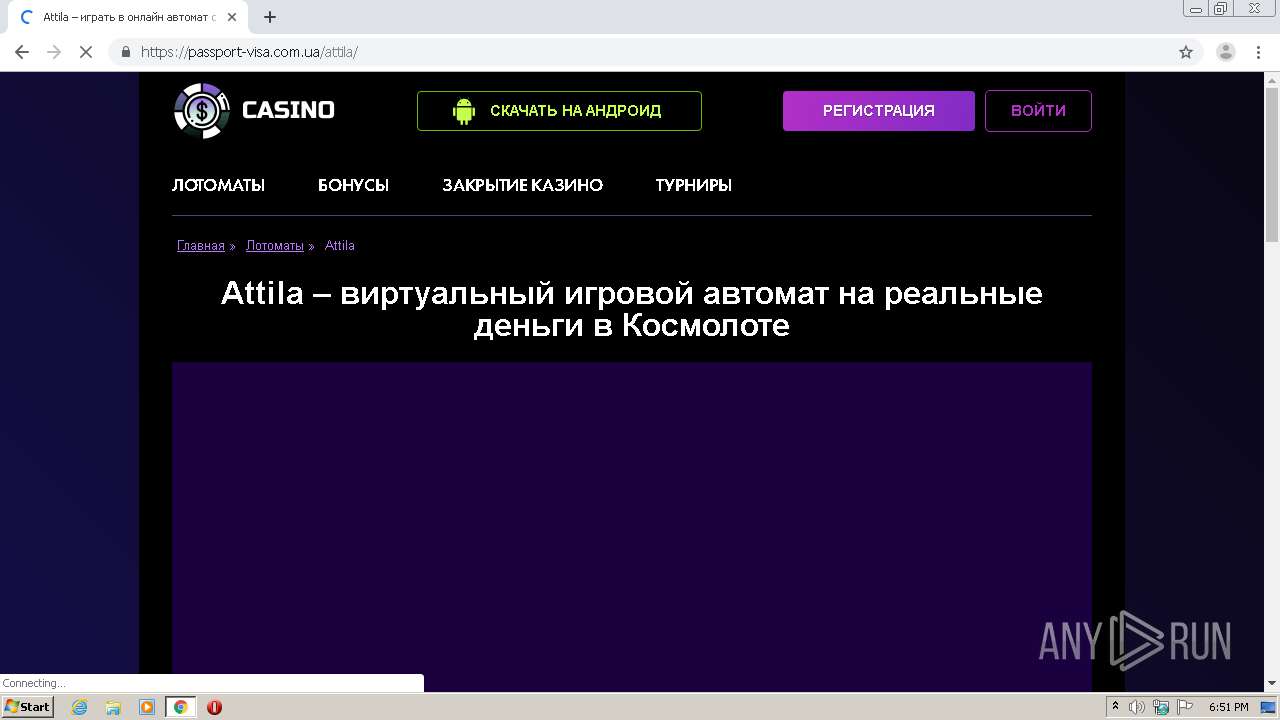Click the Attila breadcrumb text
The height and width of the screenshot is (720, 1280).
340,246
